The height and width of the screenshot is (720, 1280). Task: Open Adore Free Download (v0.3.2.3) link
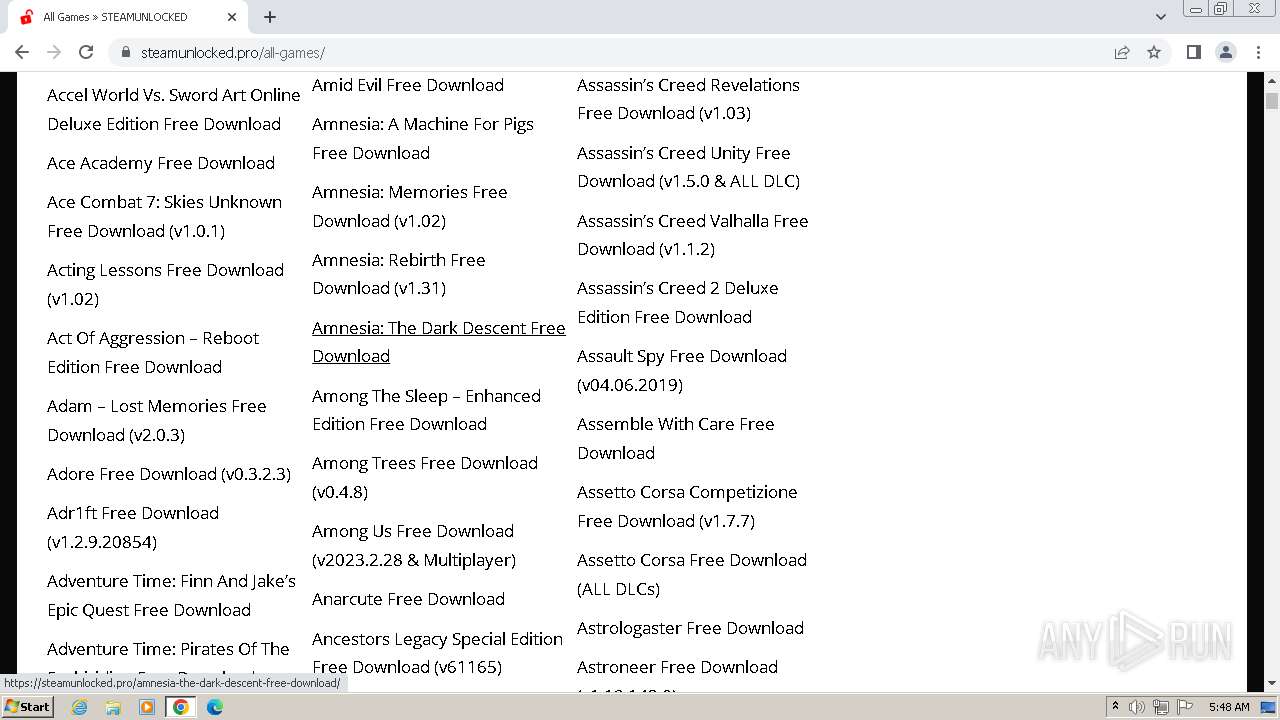click(x=169, y=474)
